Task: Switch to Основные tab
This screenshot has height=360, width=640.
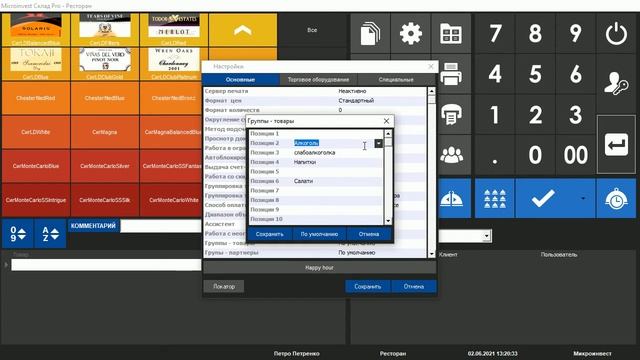Action: click(240, 80)
